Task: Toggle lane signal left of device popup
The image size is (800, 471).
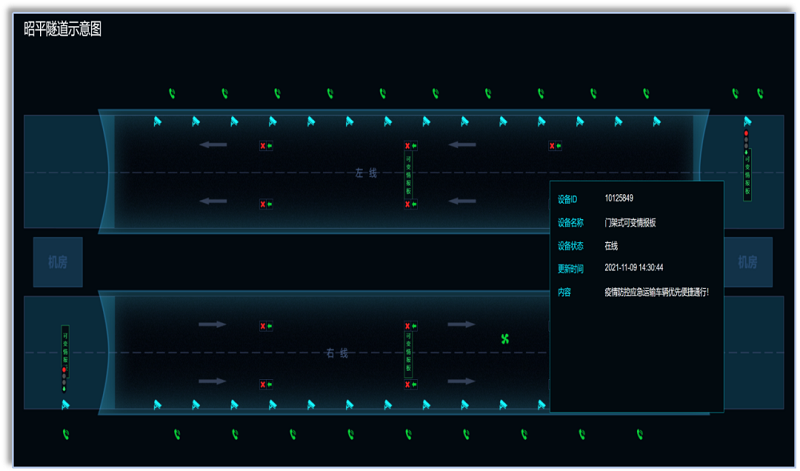Action: (554, 146)
